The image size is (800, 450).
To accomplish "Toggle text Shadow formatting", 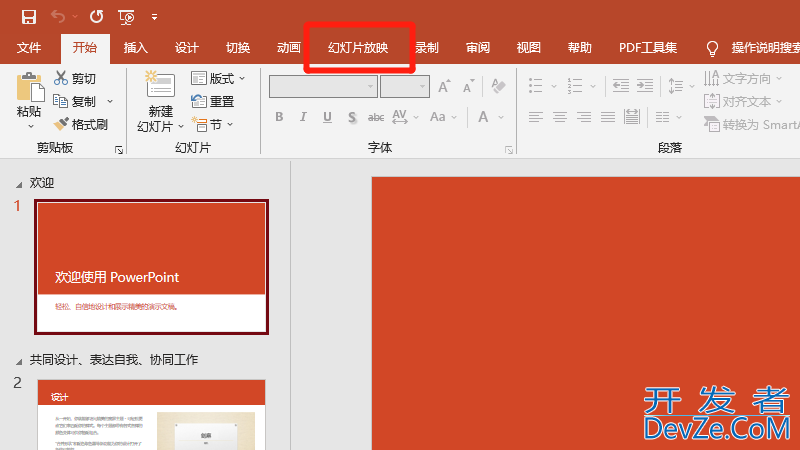I will tap(352, 117).
